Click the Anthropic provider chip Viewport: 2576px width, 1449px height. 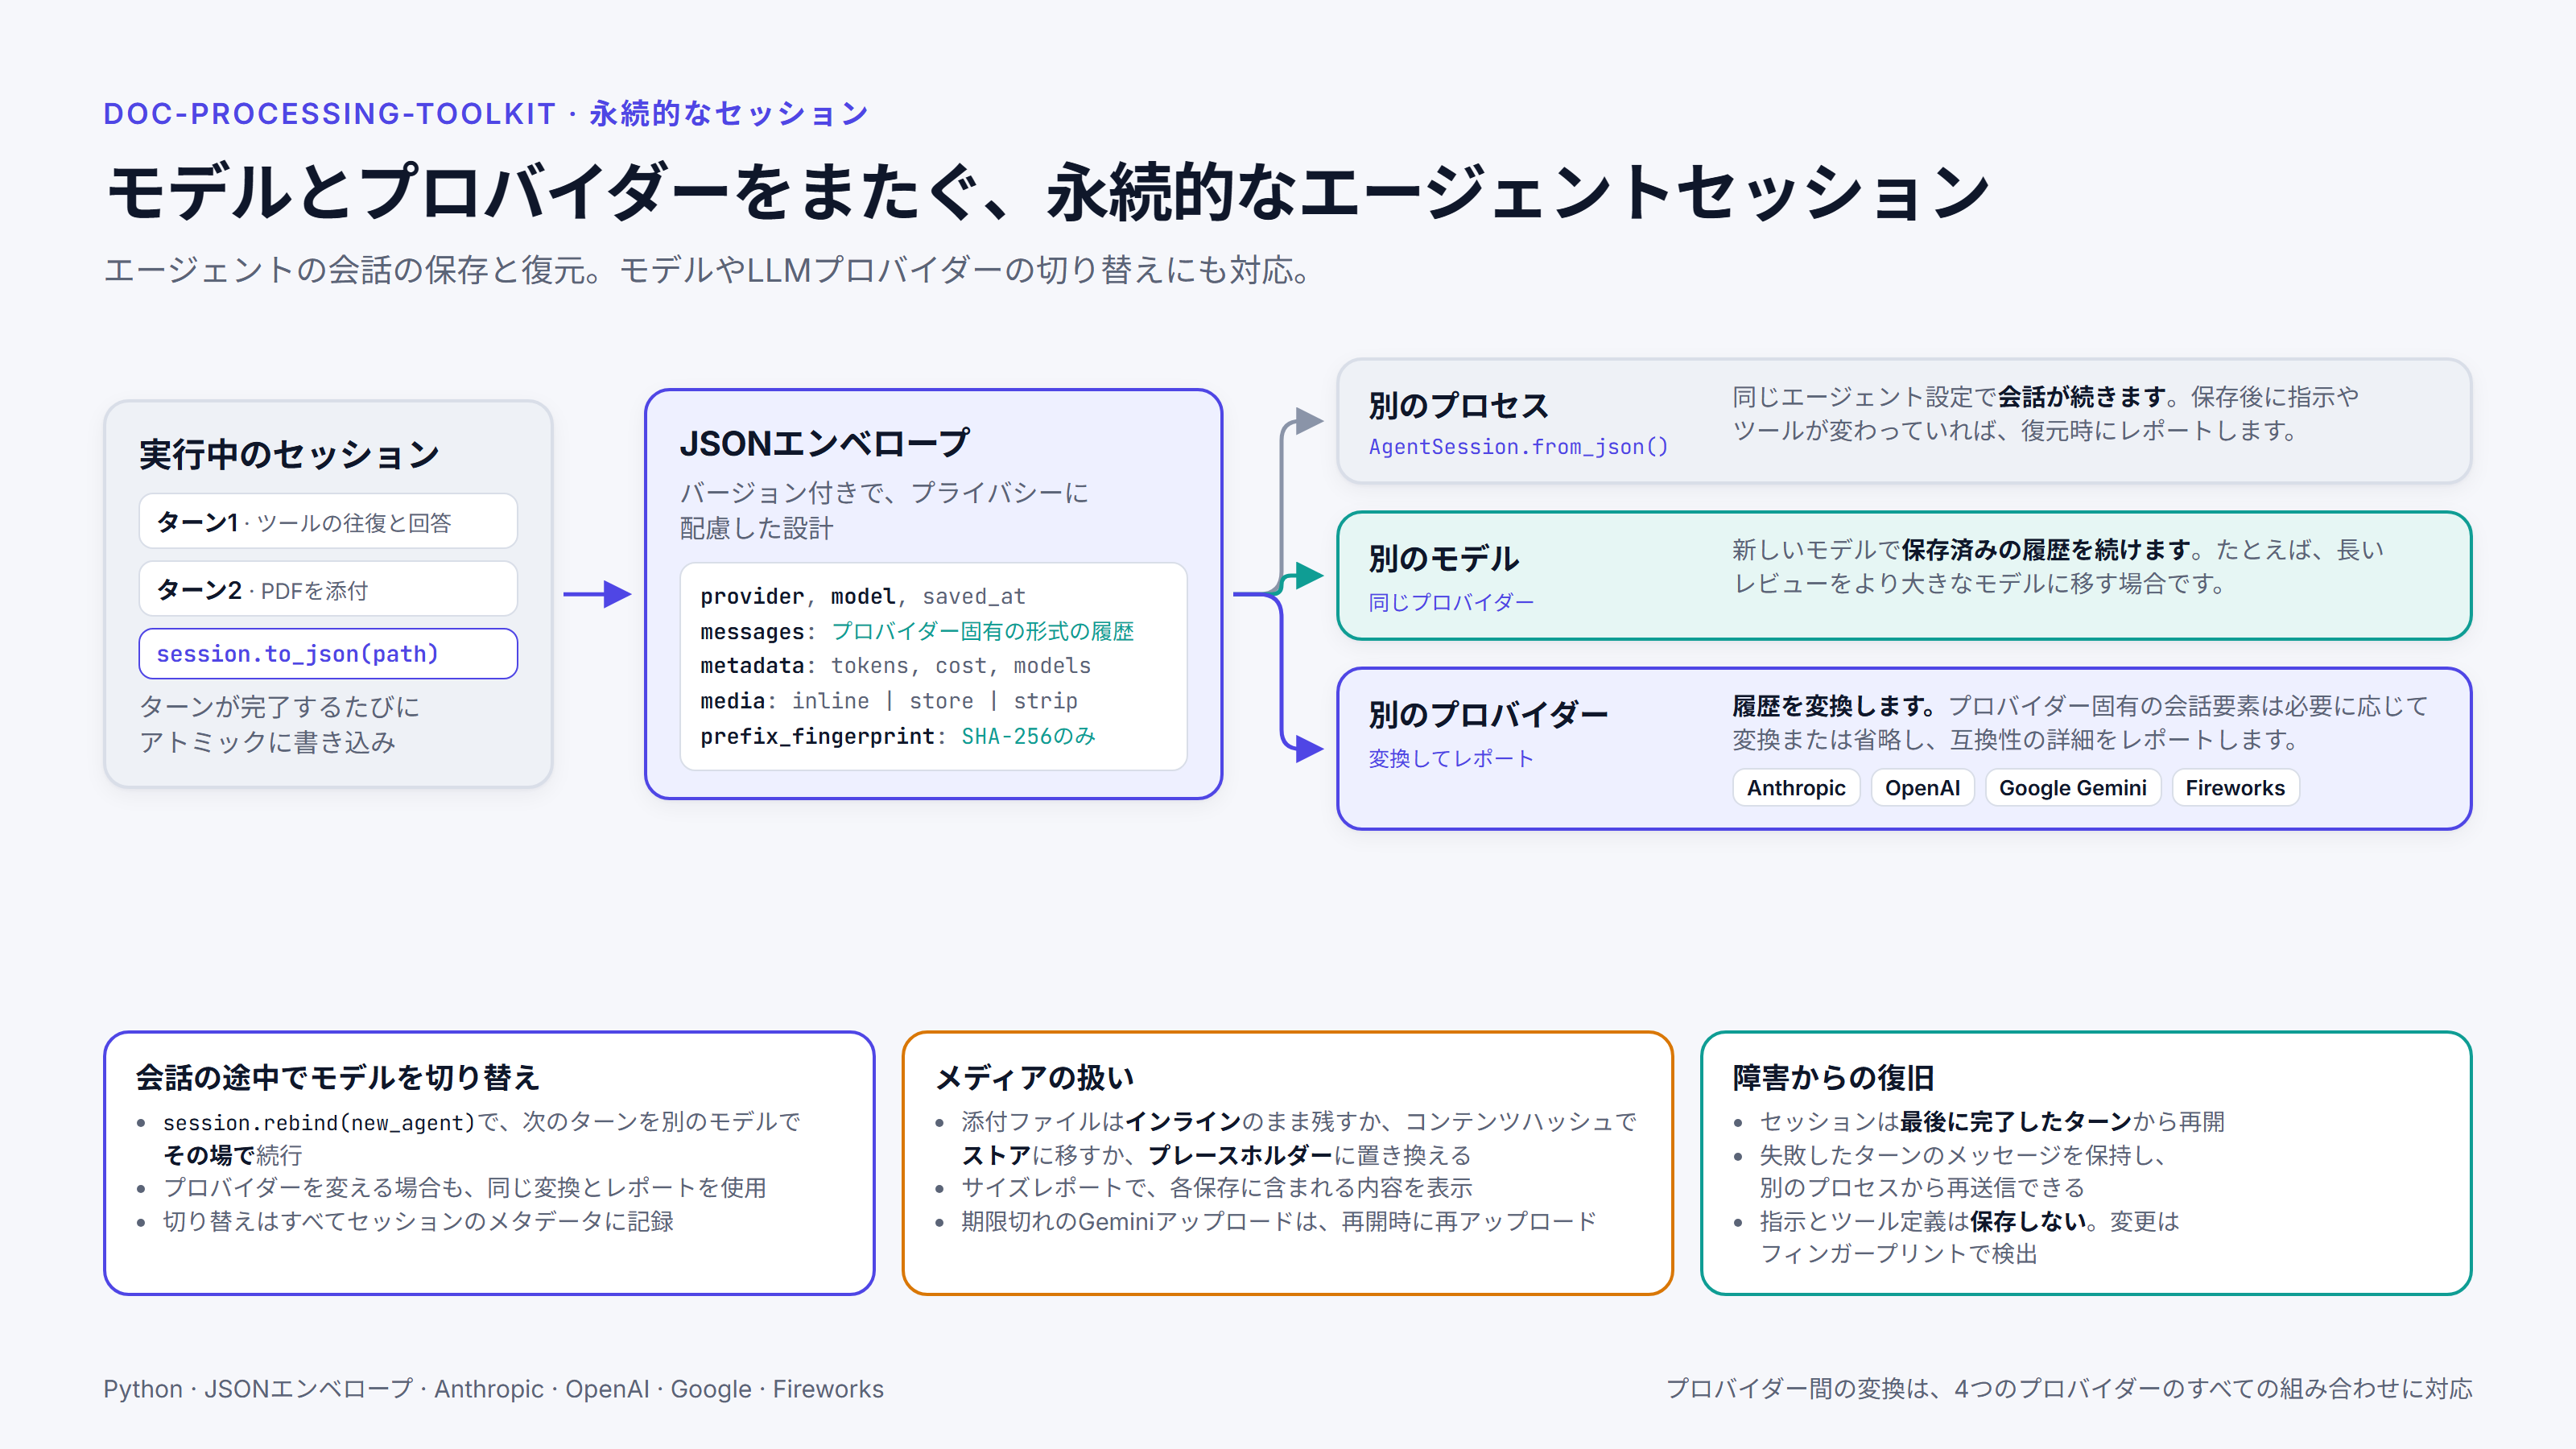point(1795,788)
